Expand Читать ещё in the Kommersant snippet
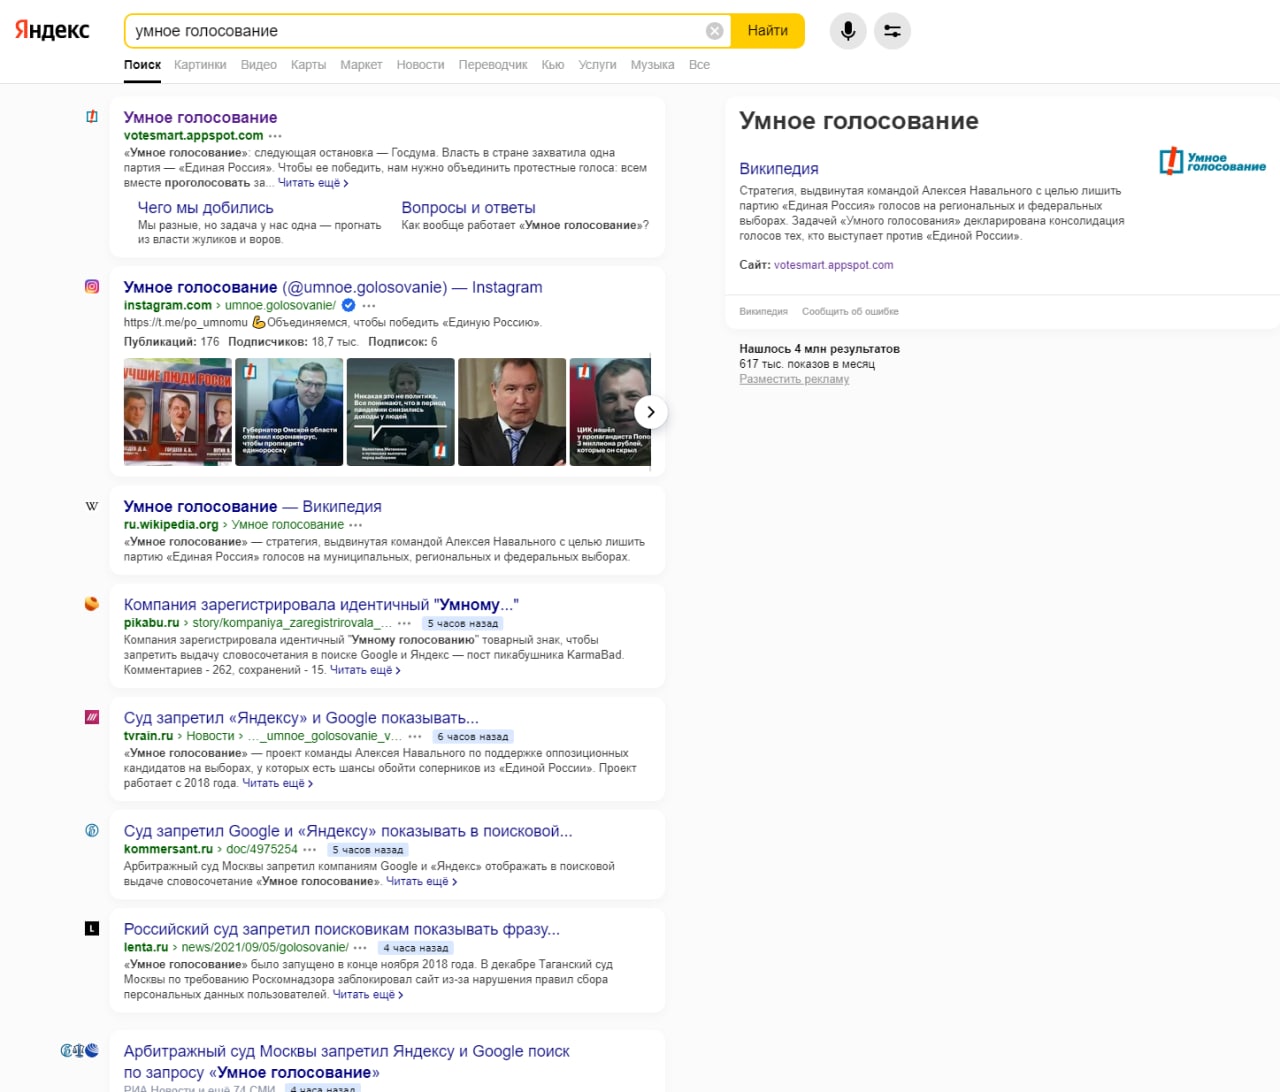 point(422,881)
